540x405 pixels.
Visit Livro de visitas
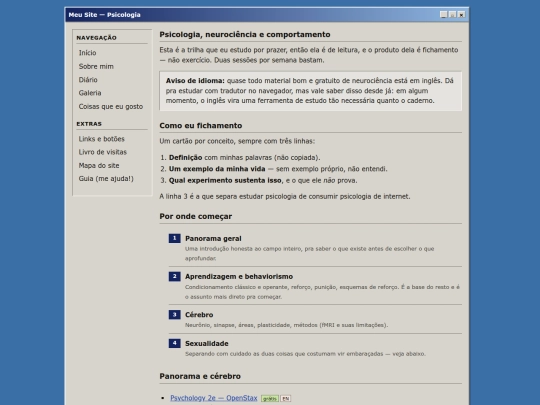point(103,152)
